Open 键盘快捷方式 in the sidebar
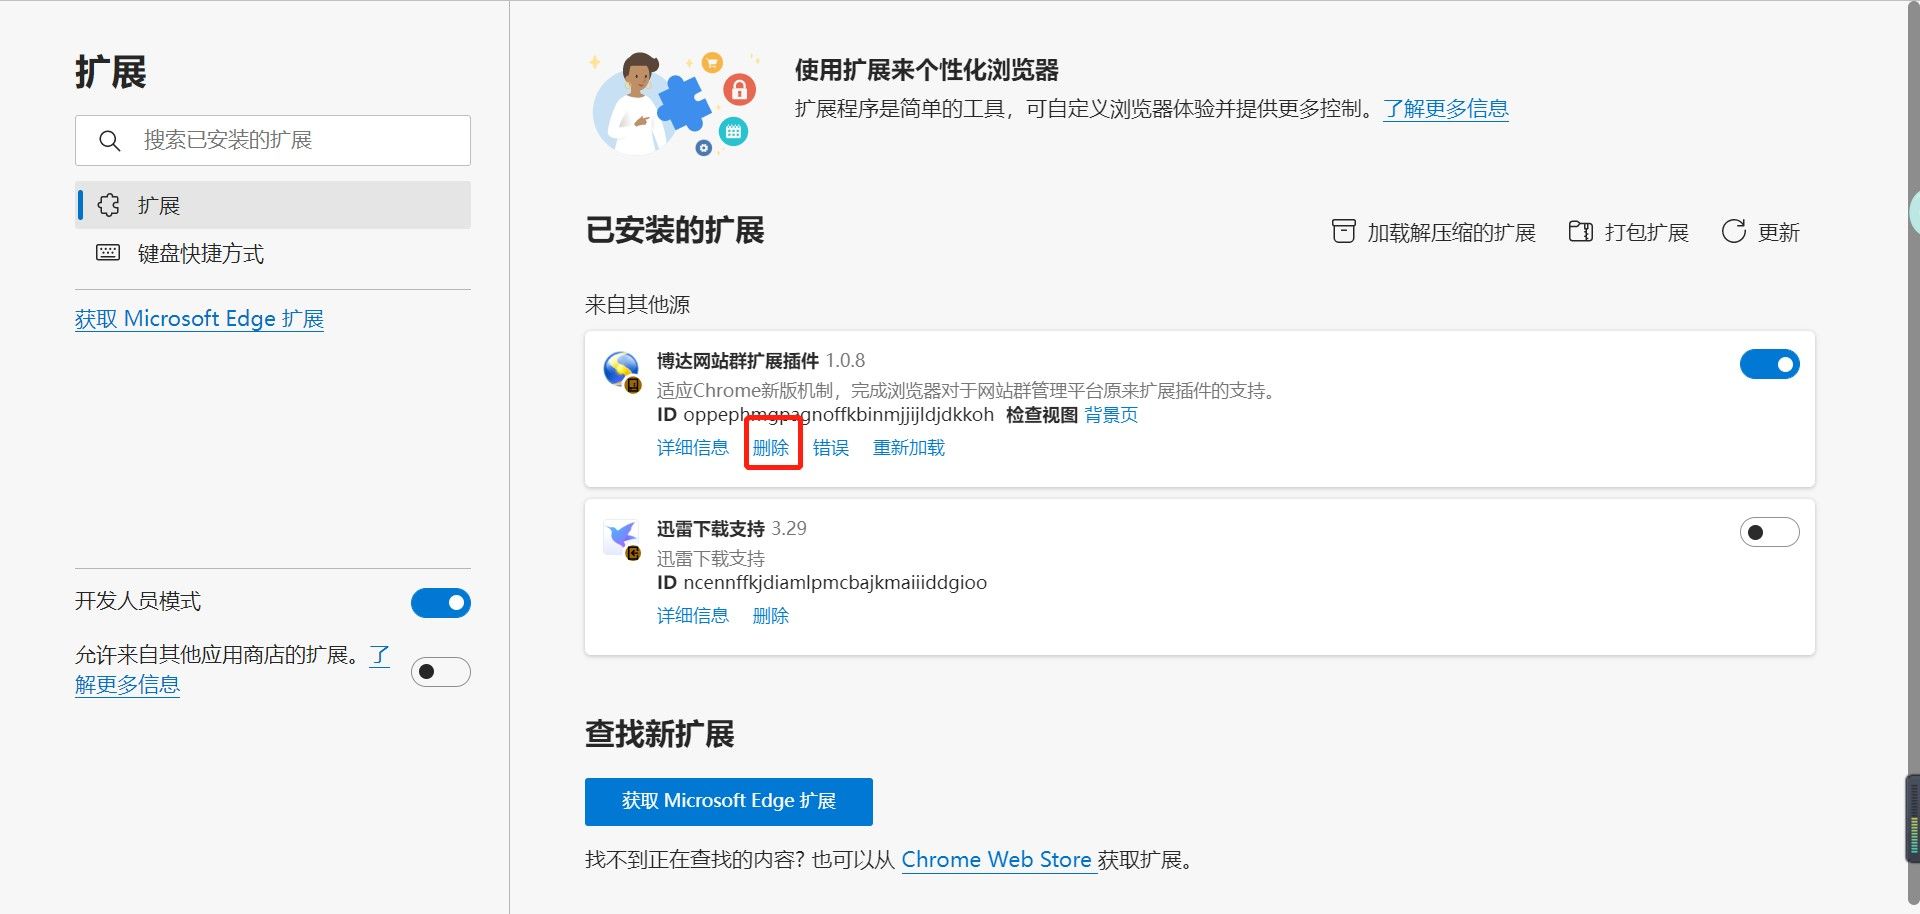This screenshot has height=914, width=1920. pos(200,254)
